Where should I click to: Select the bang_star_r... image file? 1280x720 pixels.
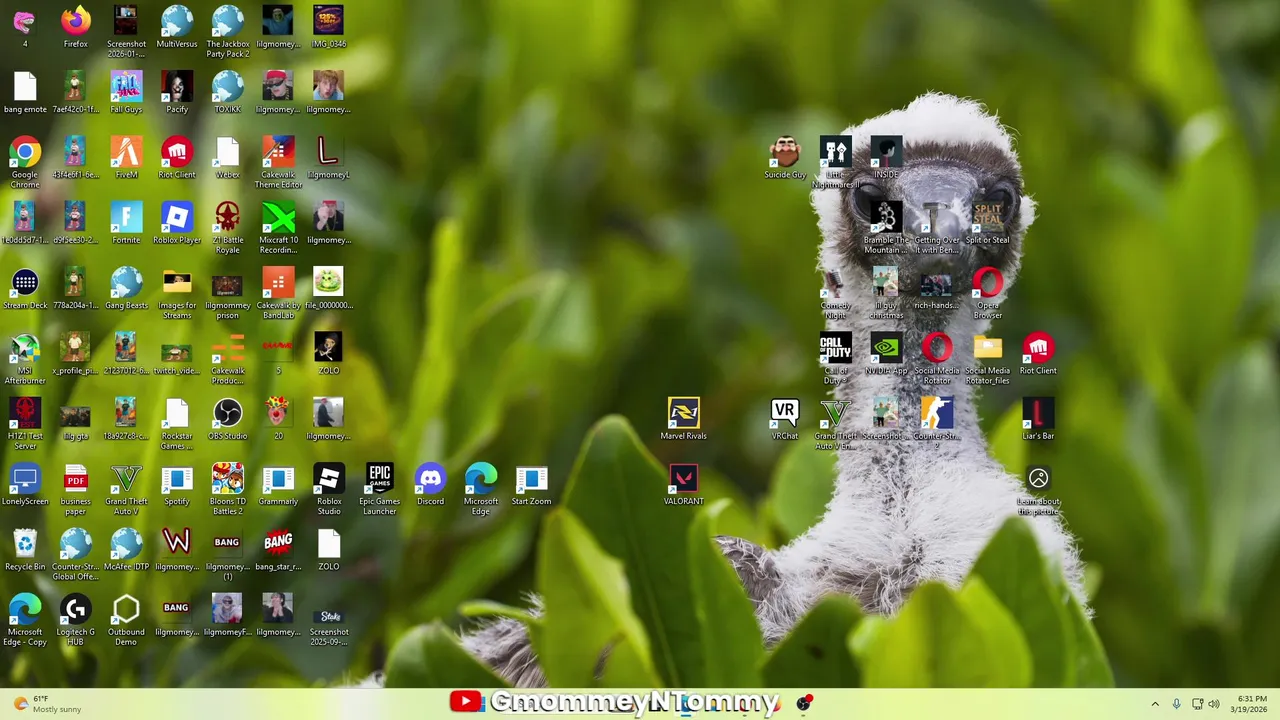point(278,549)
